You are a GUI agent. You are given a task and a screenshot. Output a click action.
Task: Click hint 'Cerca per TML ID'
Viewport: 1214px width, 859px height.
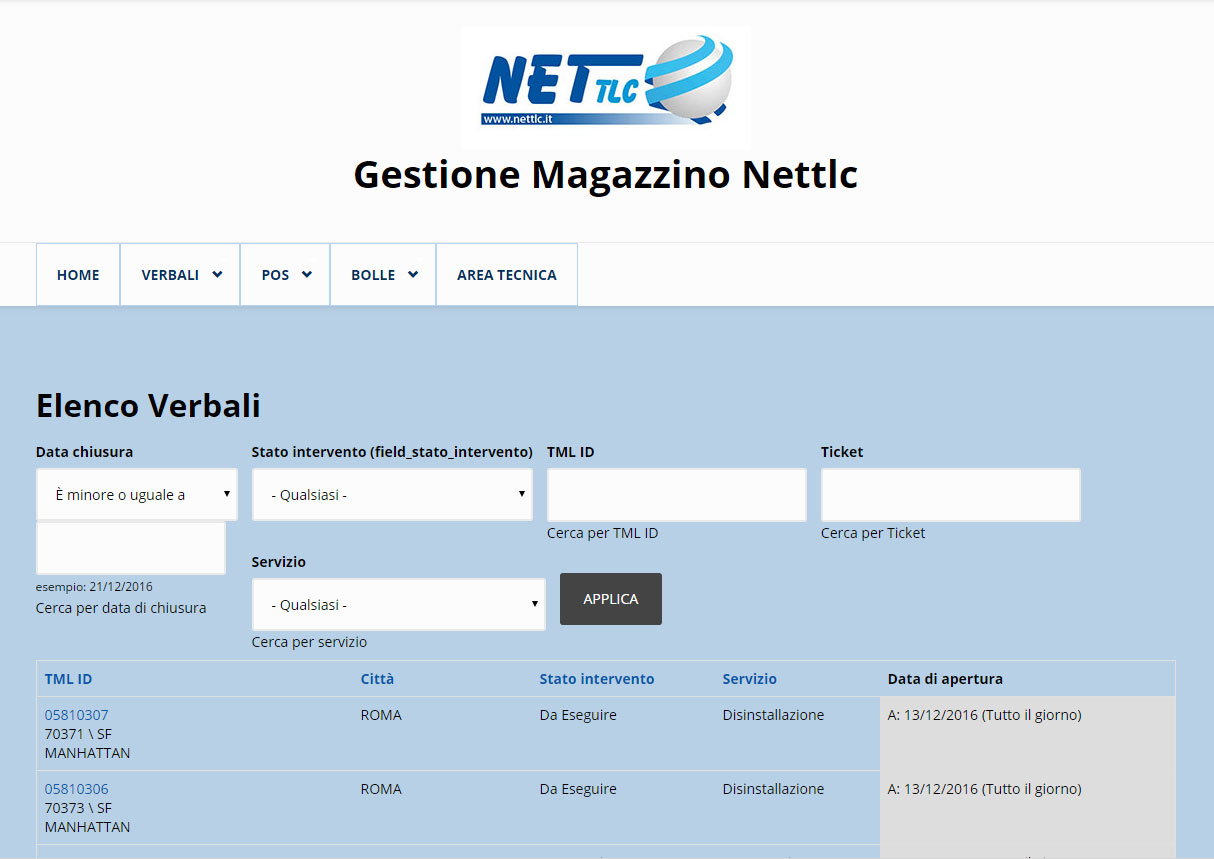click(603, 533)
